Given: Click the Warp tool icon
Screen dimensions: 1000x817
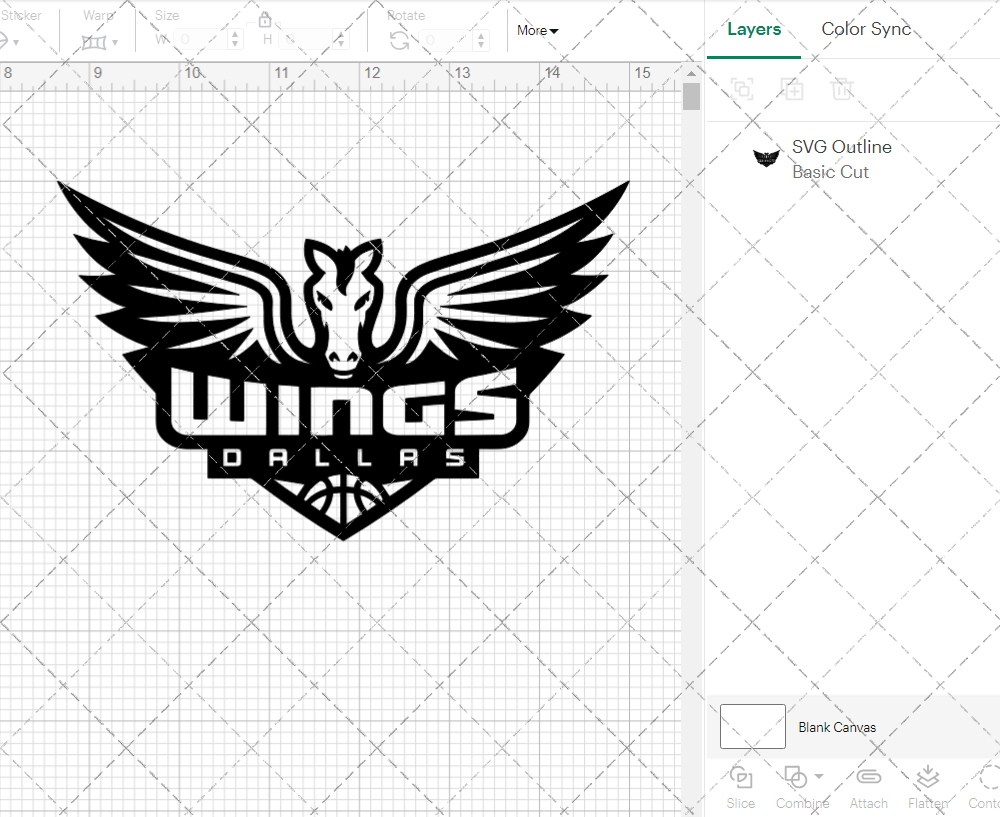Looking at the screenshot, I should point(96,42).
